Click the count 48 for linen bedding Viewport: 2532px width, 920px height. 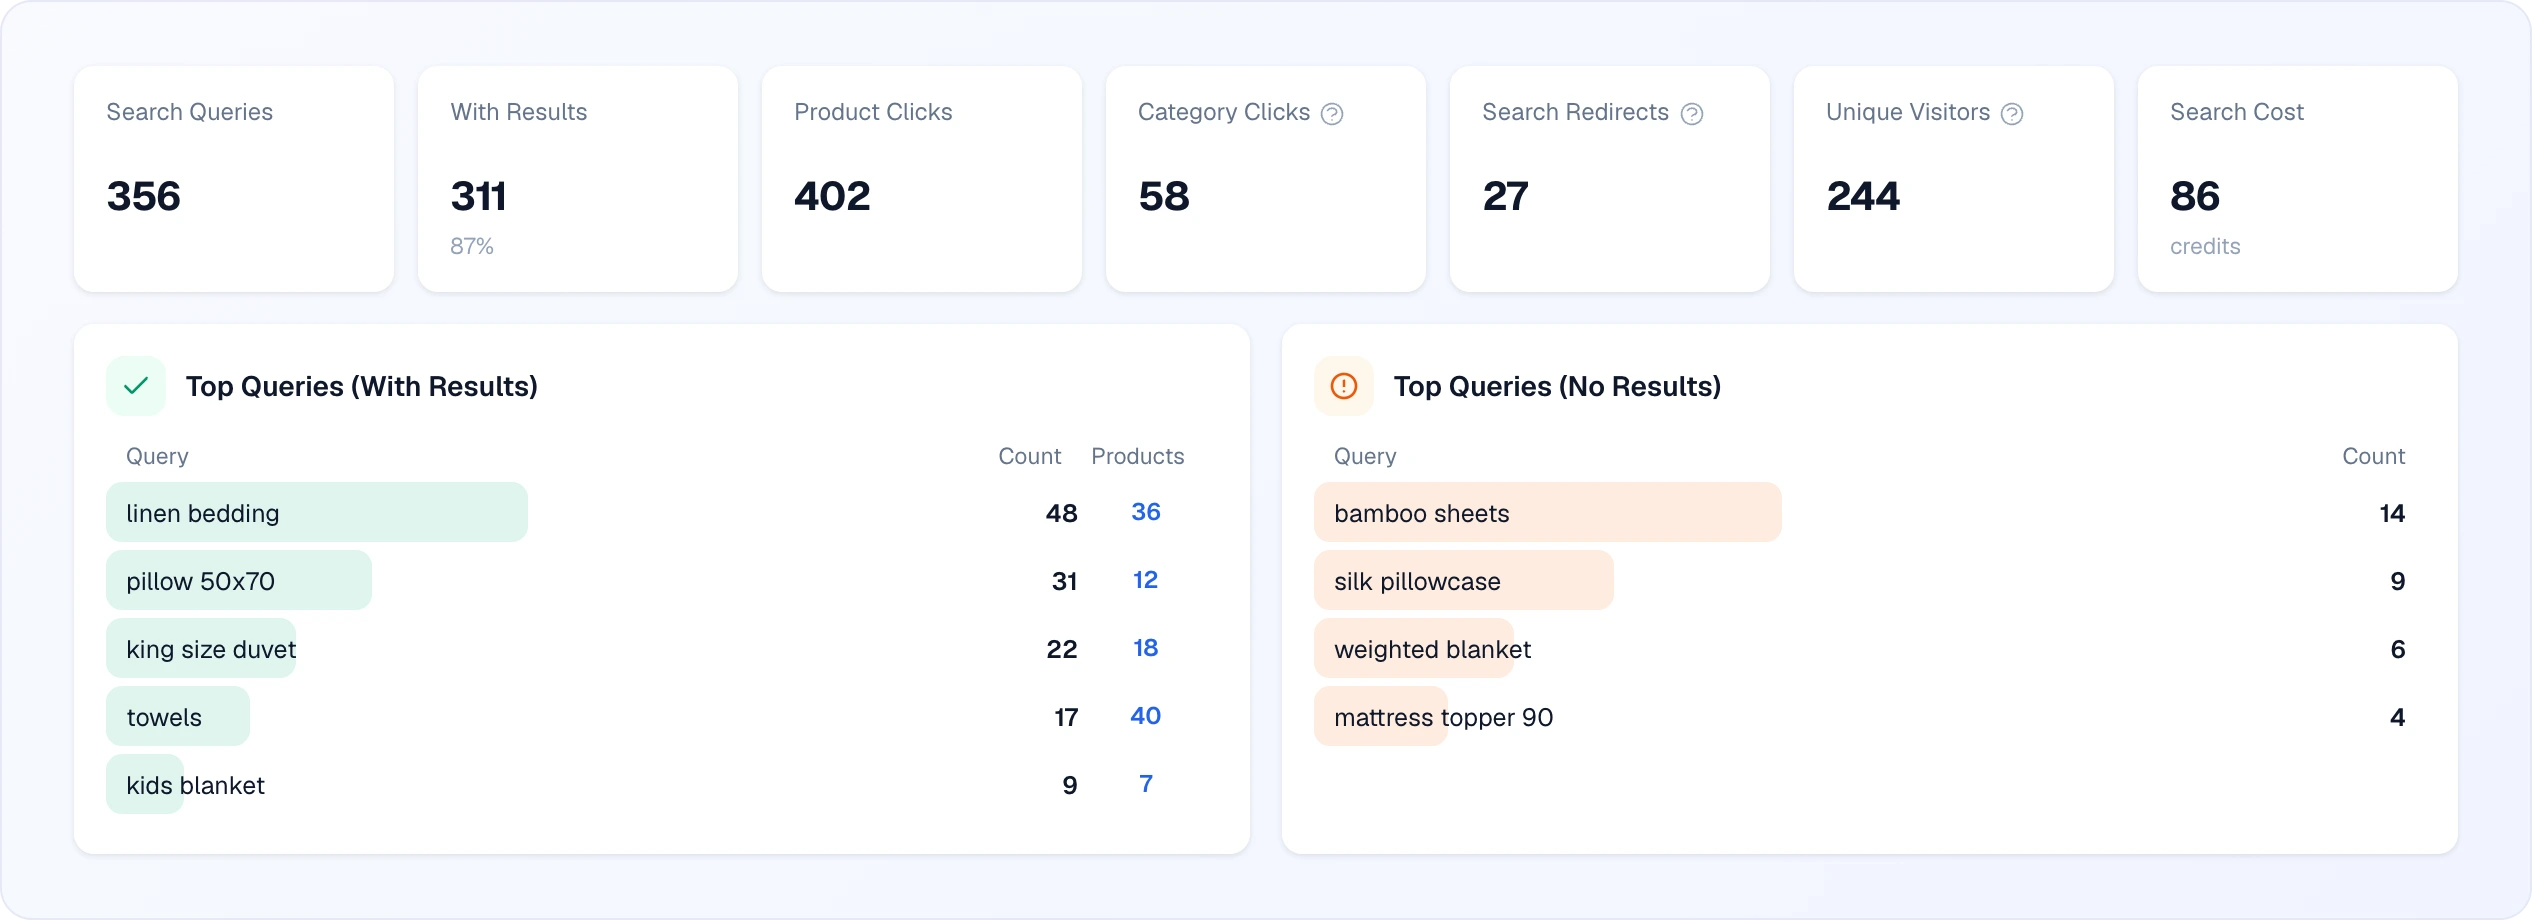tap(1062, 513)
